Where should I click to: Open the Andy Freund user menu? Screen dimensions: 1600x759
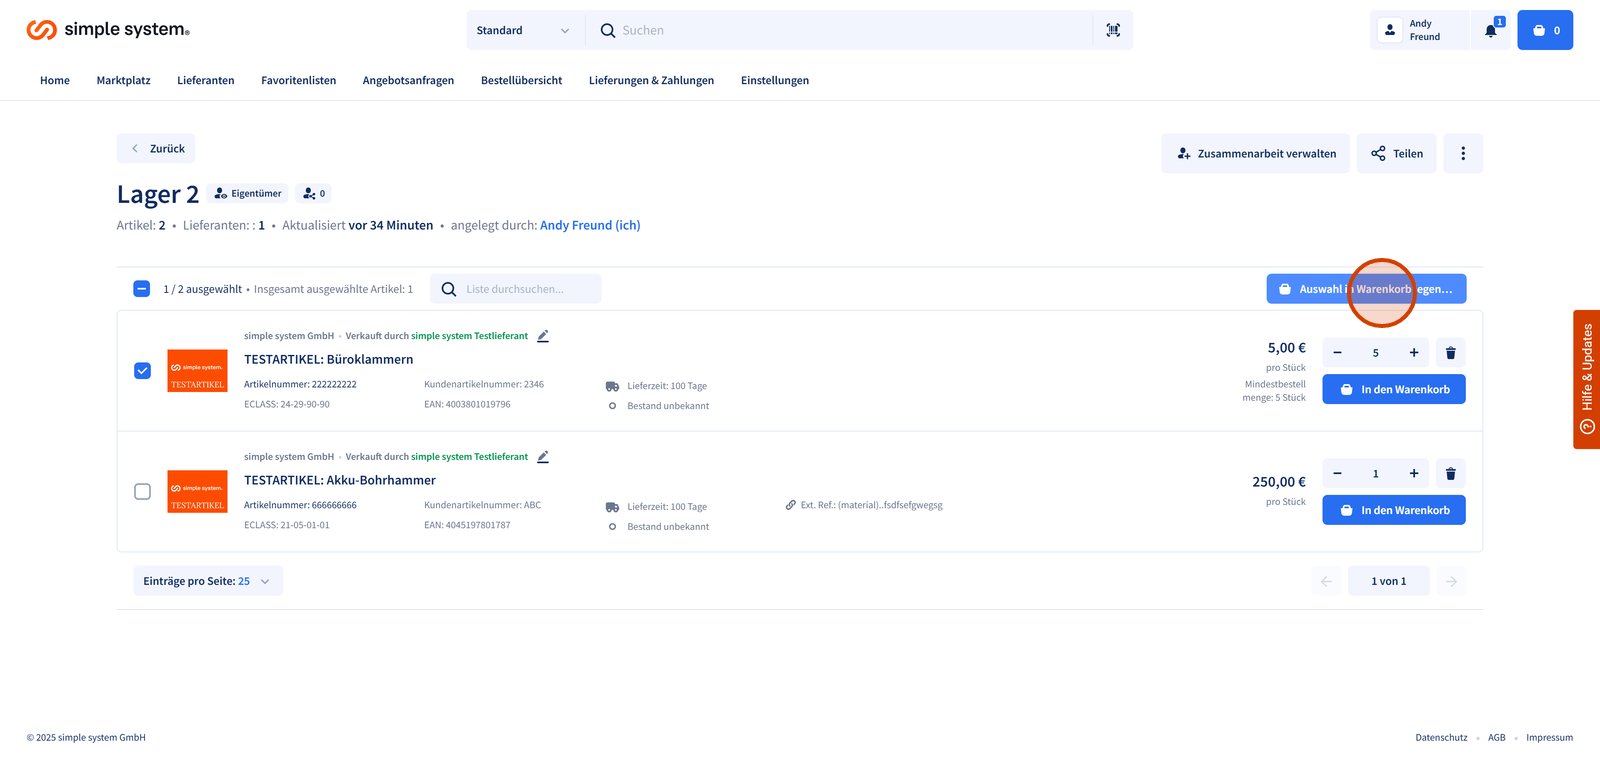(x=1418, y=31)
